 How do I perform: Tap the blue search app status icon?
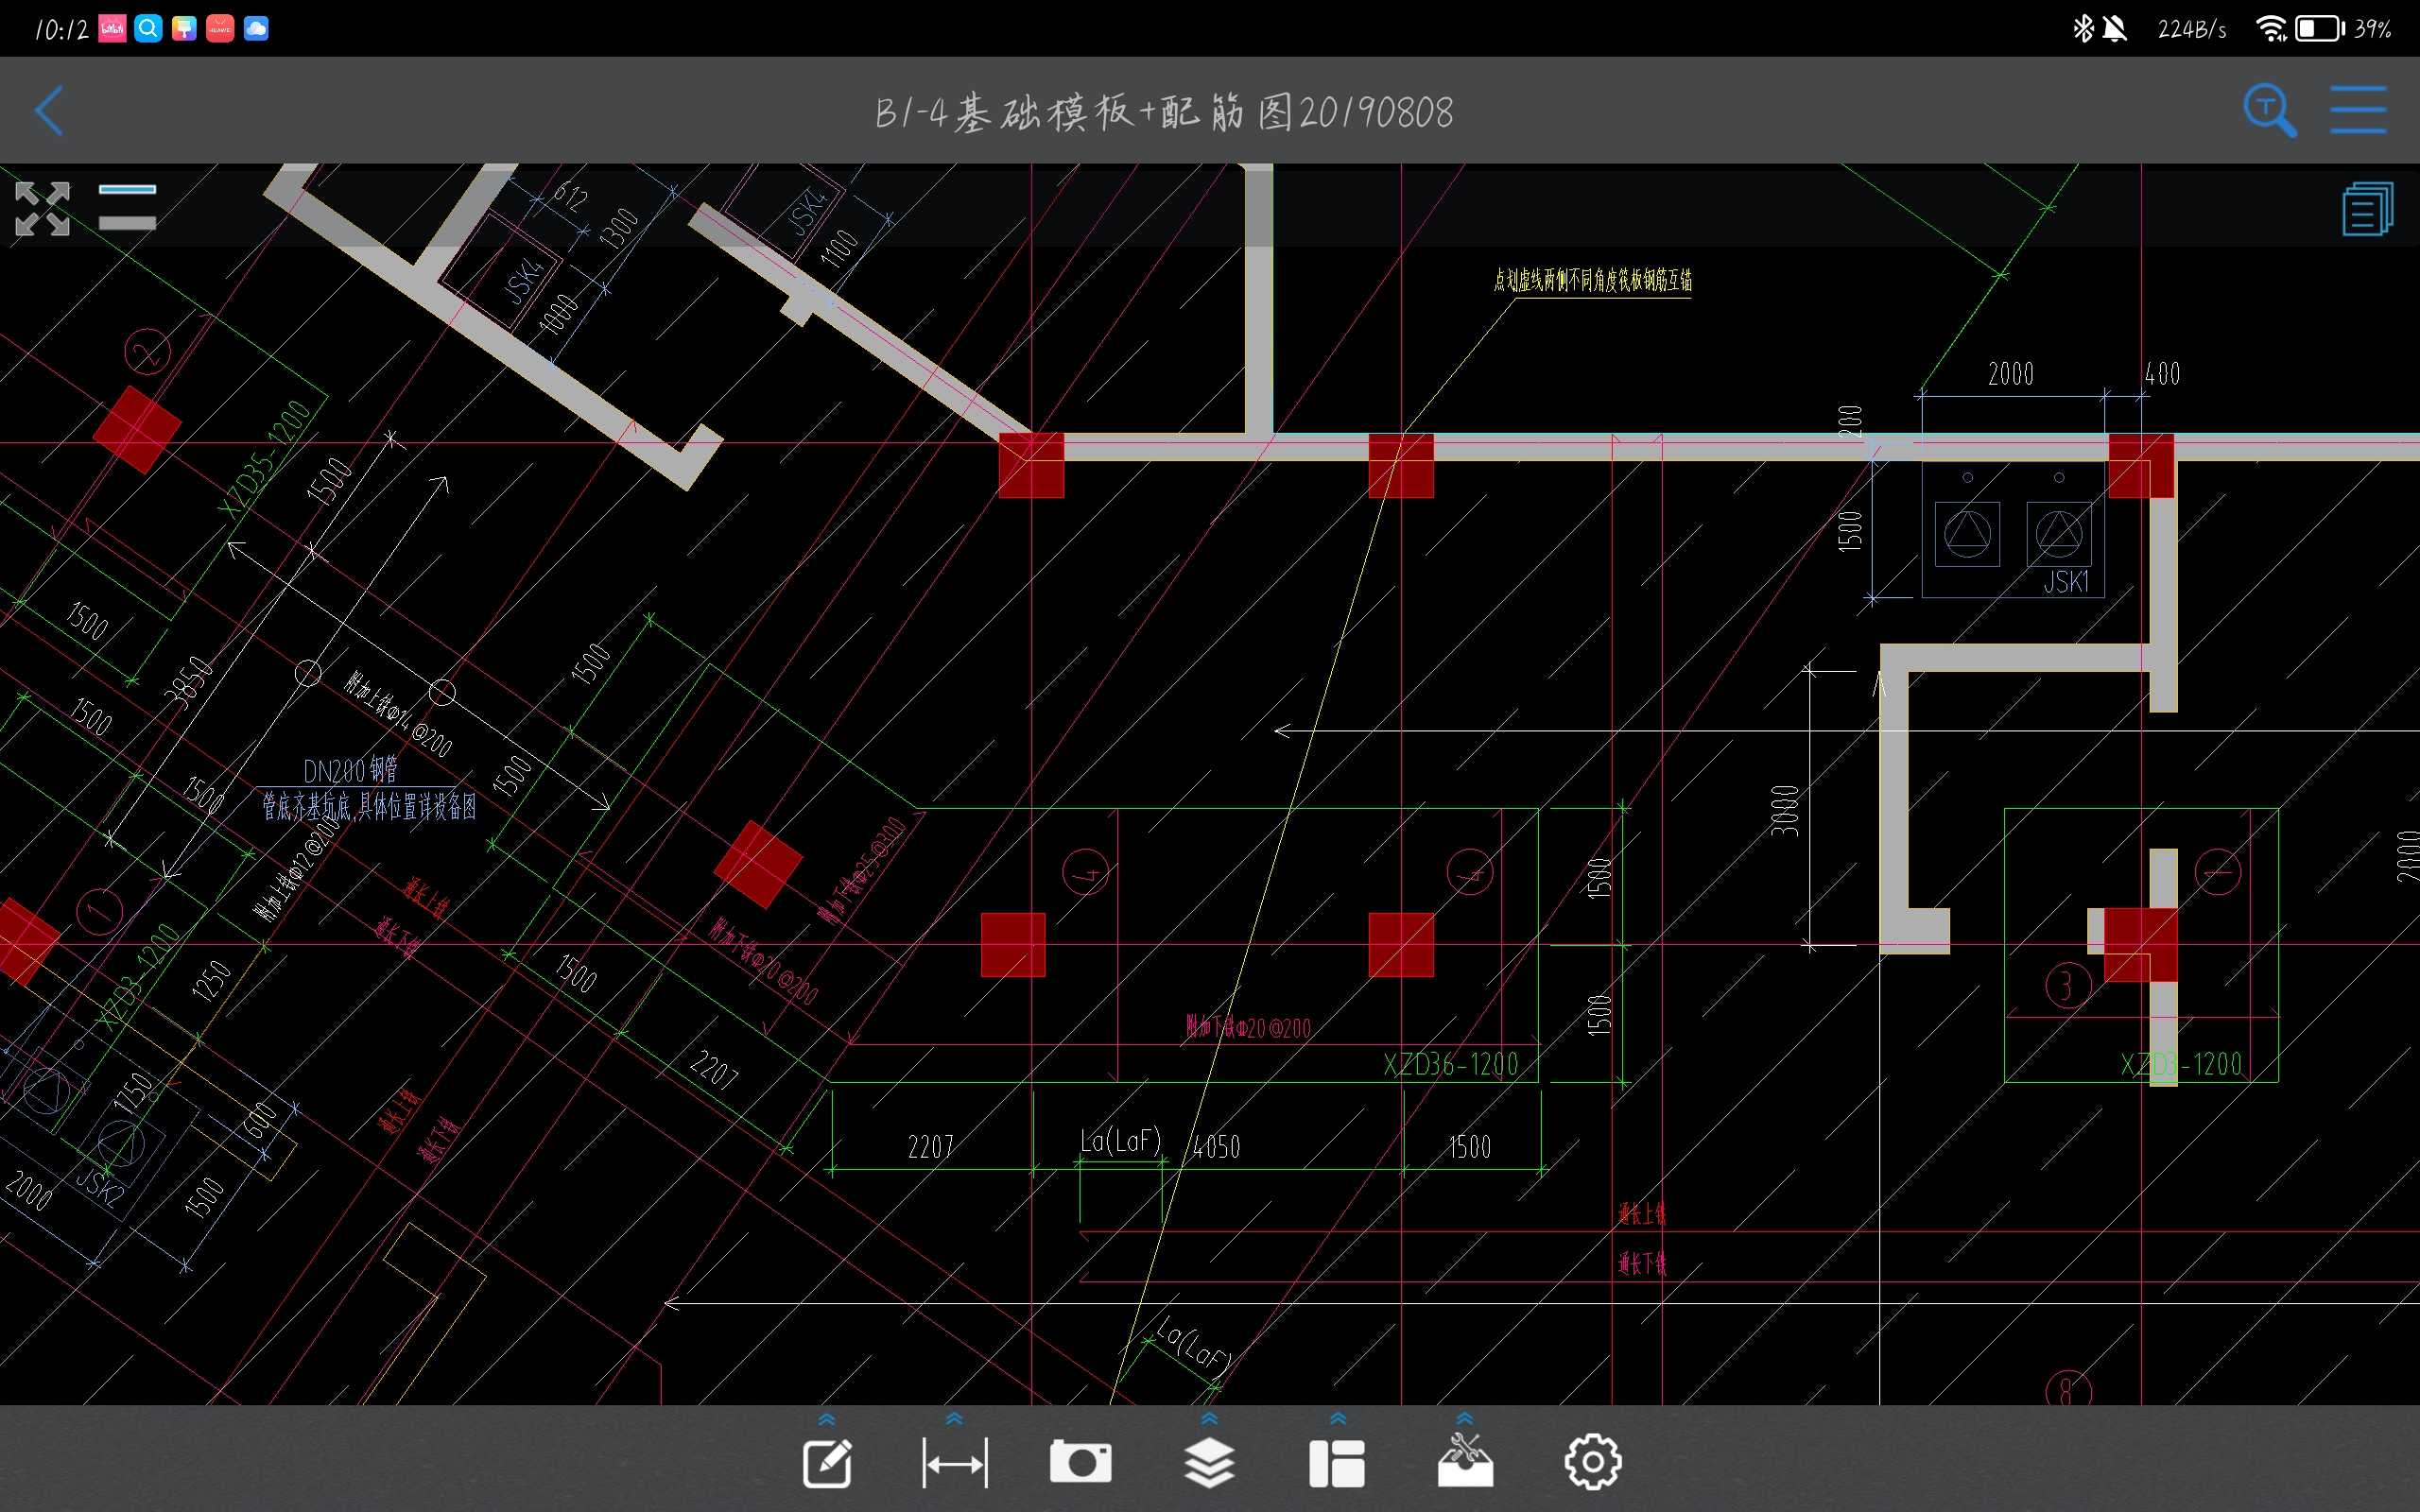pos(148,28)
